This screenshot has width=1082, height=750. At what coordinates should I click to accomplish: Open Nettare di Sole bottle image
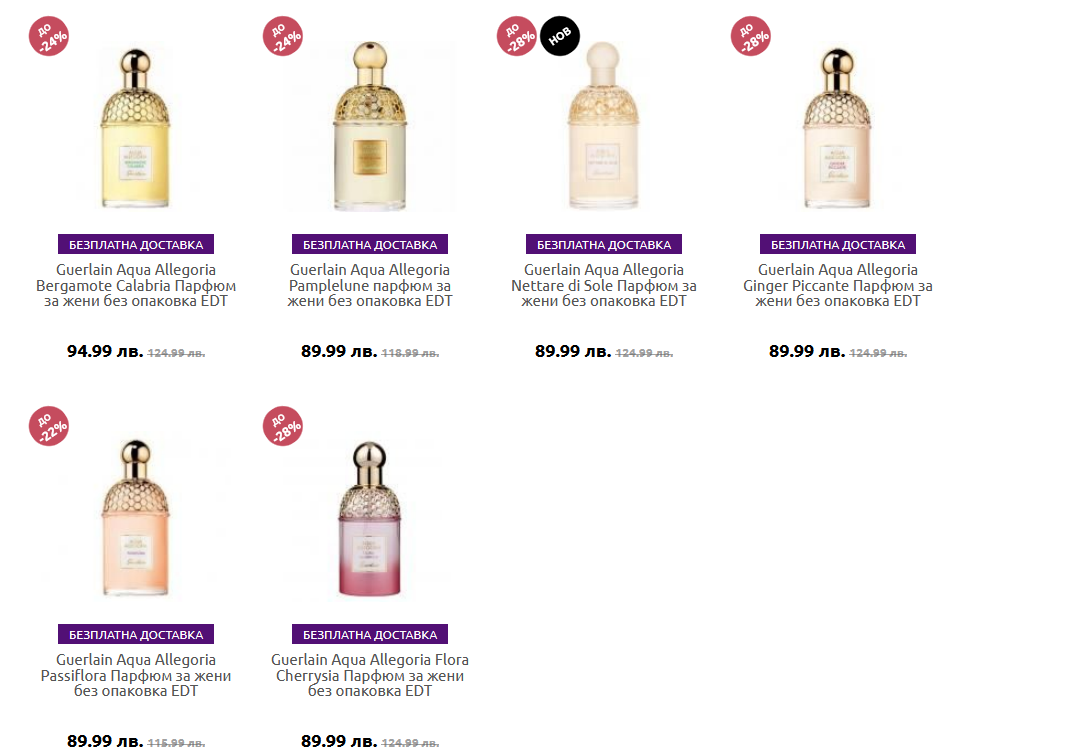pos(603,125)
